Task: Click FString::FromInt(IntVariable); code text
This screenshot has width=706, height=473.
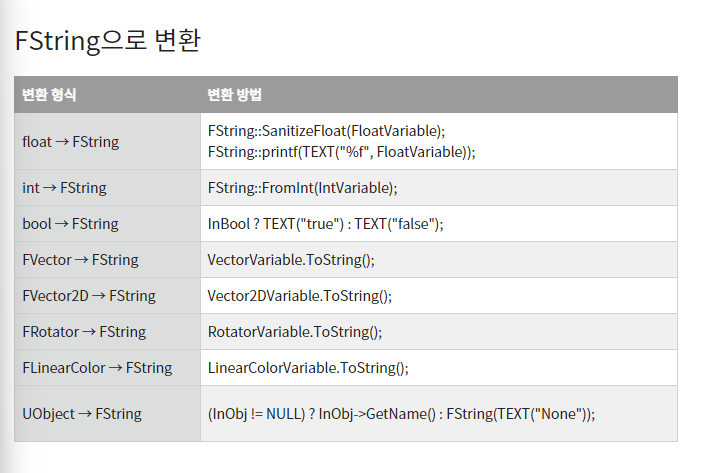Action: pos(303,188)
